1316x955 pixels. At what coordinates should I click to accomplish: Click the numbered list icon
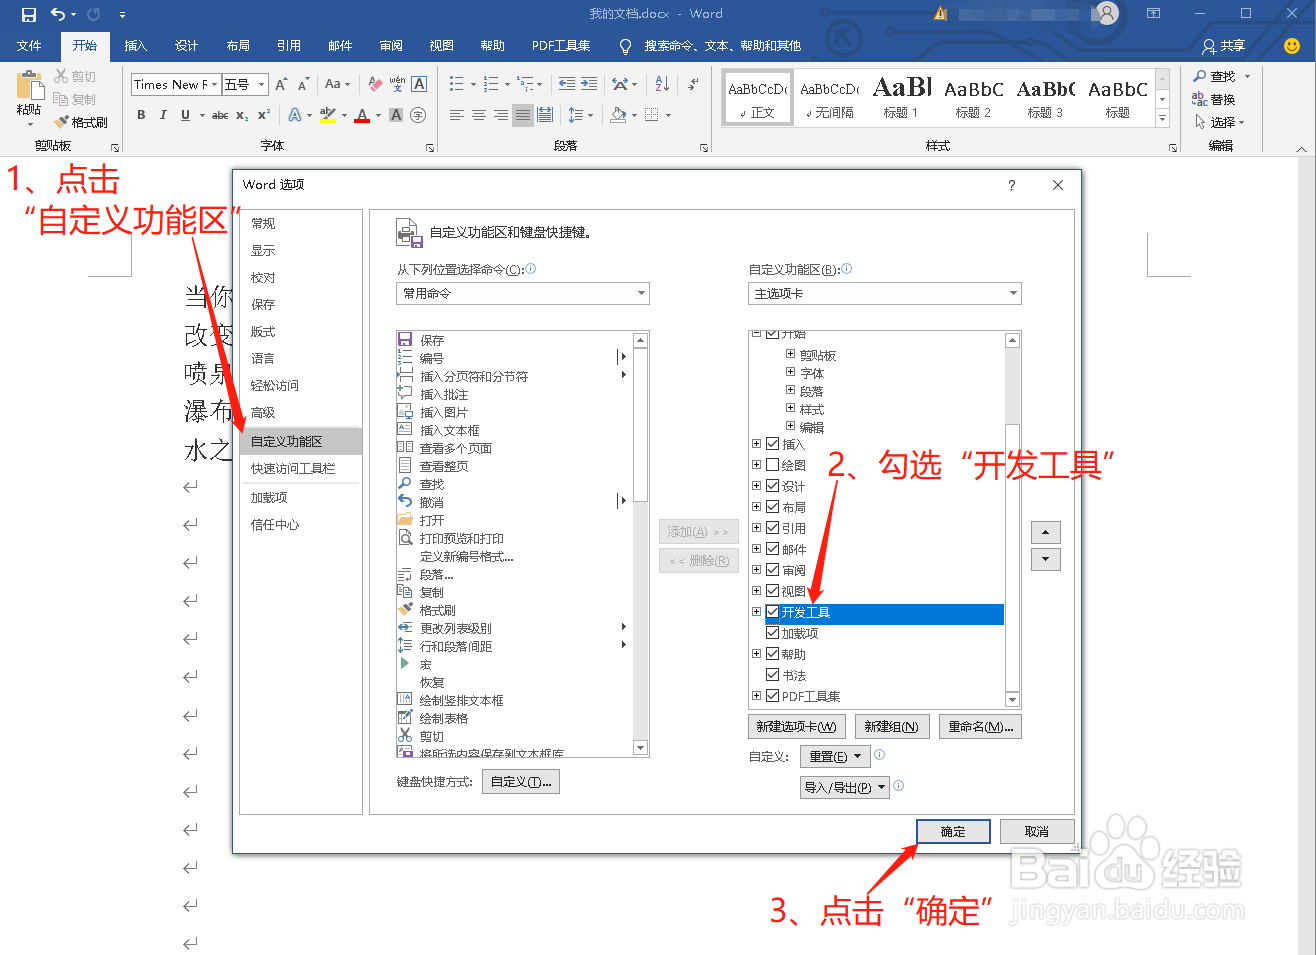[x=491, y=84]
